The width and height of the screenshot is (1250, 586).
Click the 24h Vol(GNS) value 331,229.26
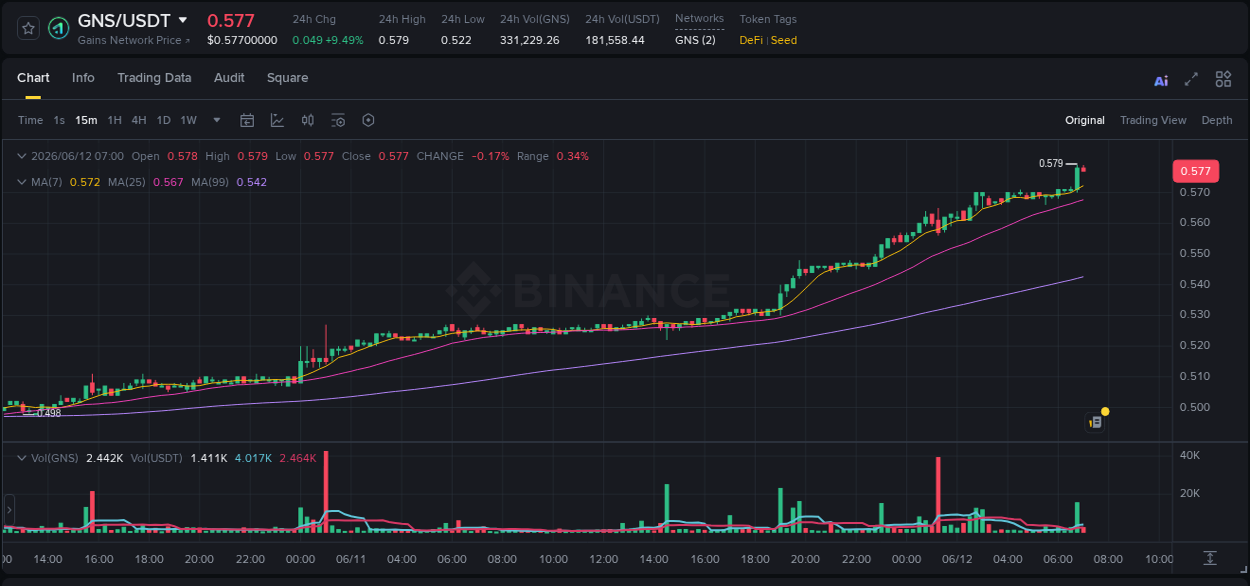(x=530, y=40)
